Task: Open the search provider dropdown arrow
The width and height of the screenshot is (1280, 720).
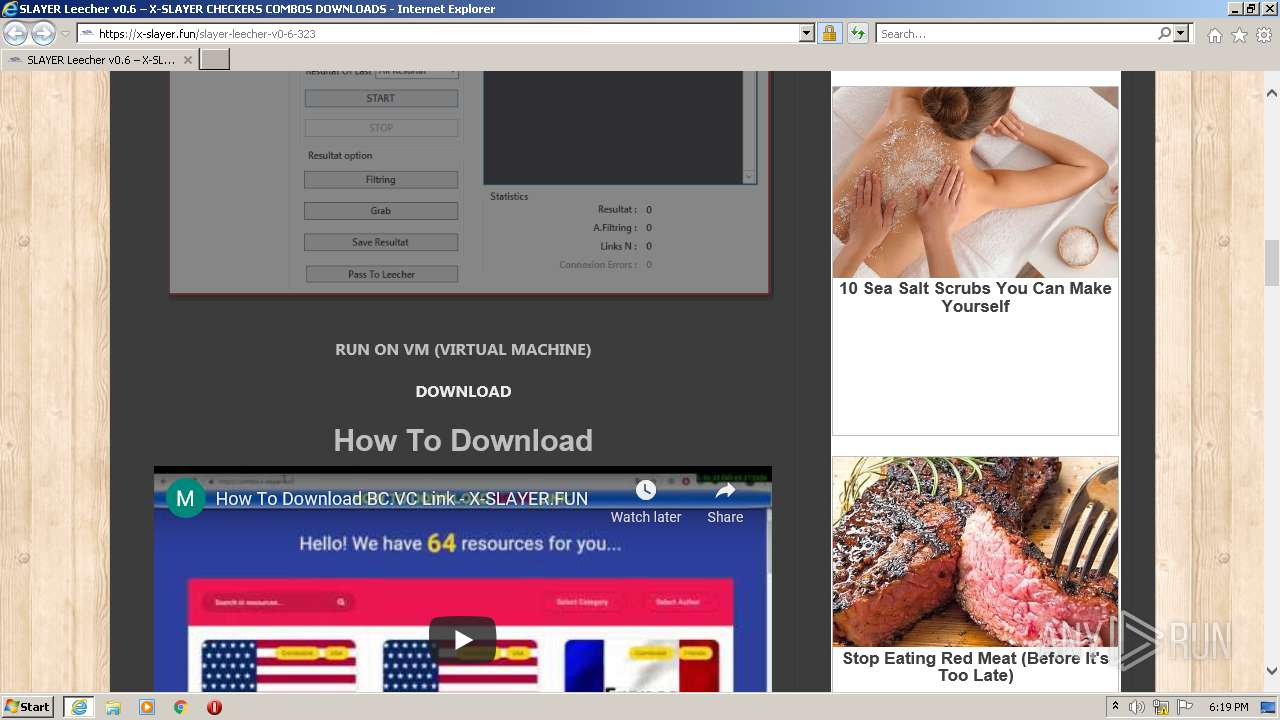Action: click(x=1181, y=34)
